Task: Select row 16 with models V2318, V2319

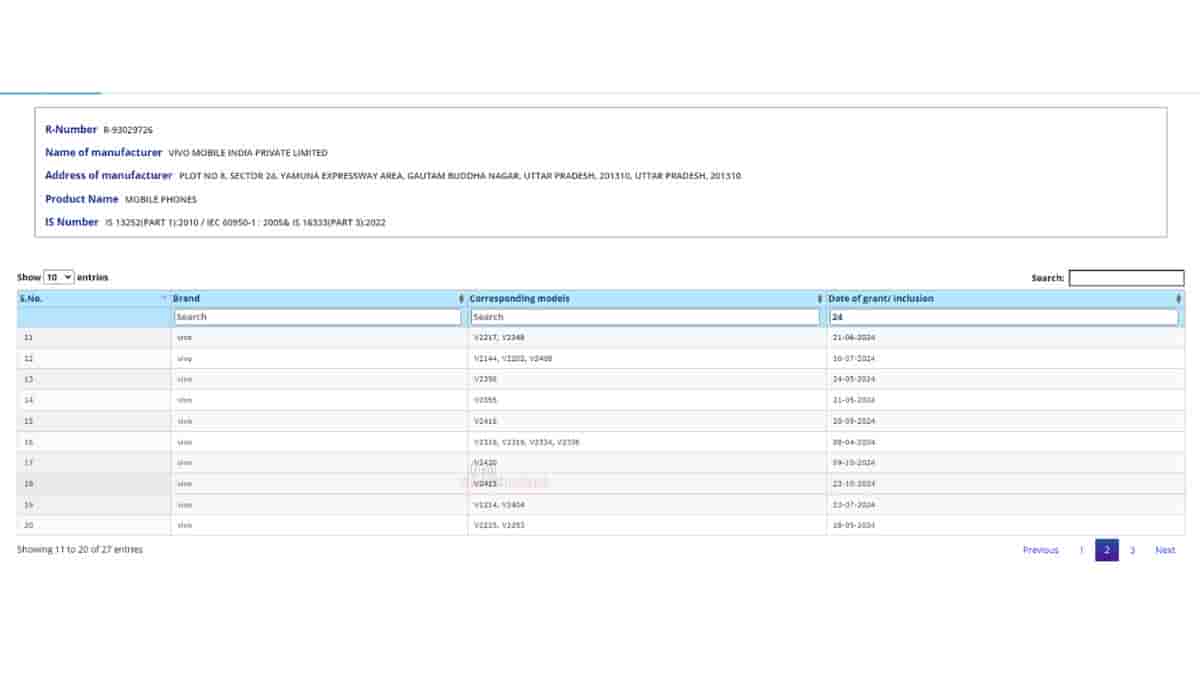Action: [526, 442]
